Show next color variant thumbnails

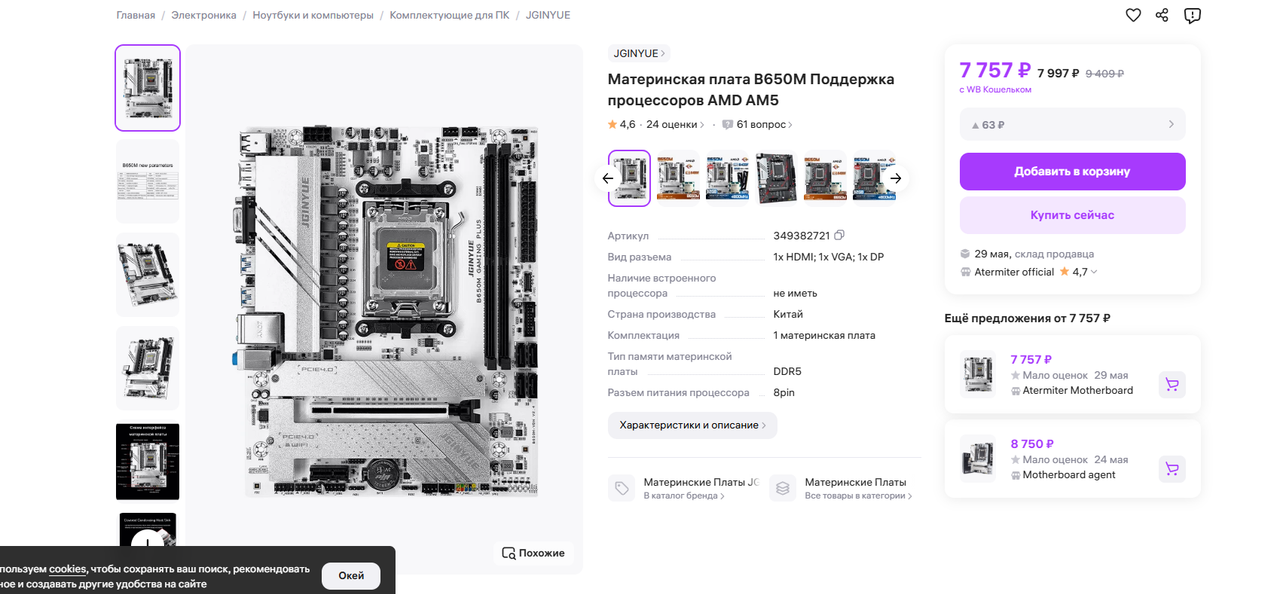896,178
